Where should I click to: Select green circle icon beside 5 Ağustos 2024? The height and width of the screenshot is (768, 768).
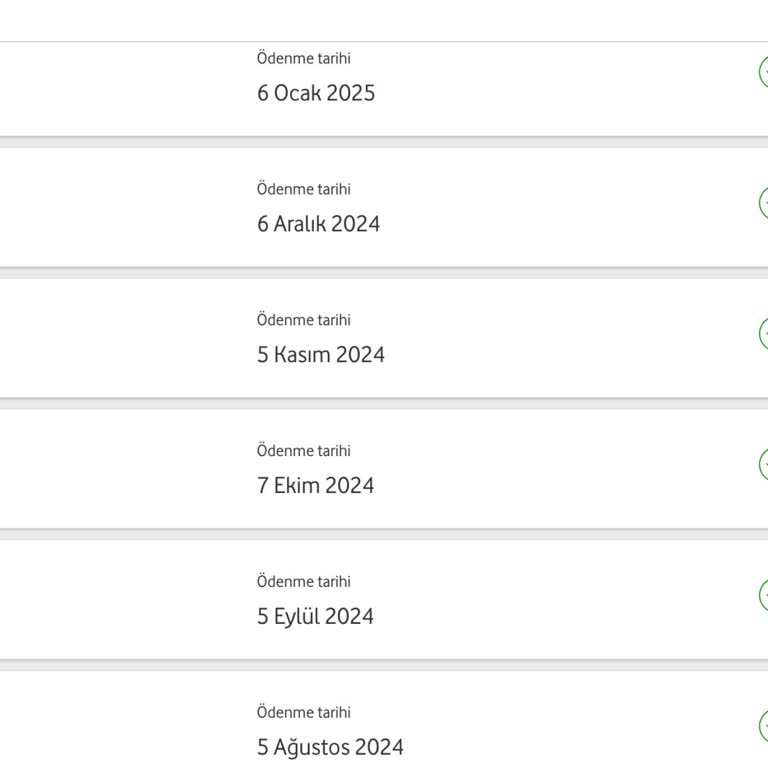(x=764, y=727)
